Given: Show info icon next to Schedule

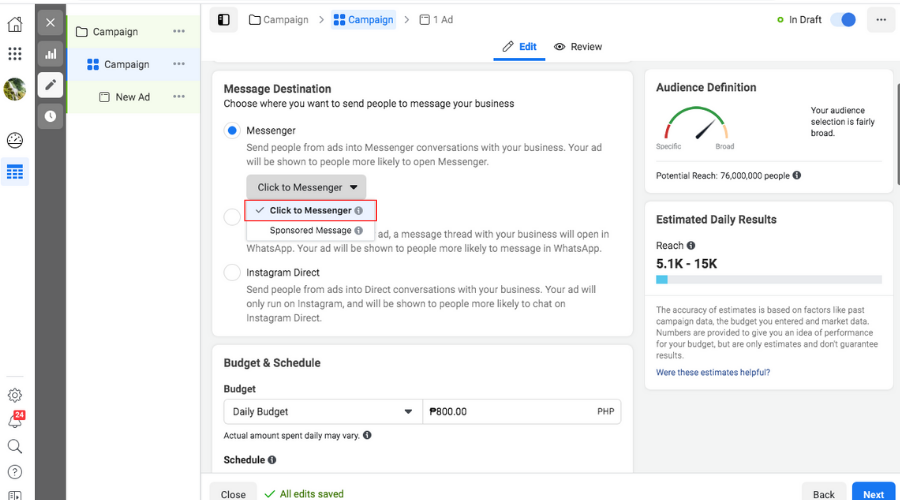Looking at the screenshot, I should [x=272, y=460].
